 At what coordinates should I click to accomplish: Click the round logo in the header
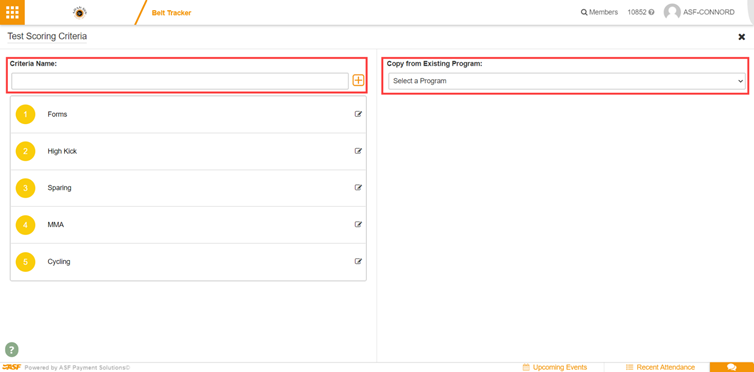point(79,13)
